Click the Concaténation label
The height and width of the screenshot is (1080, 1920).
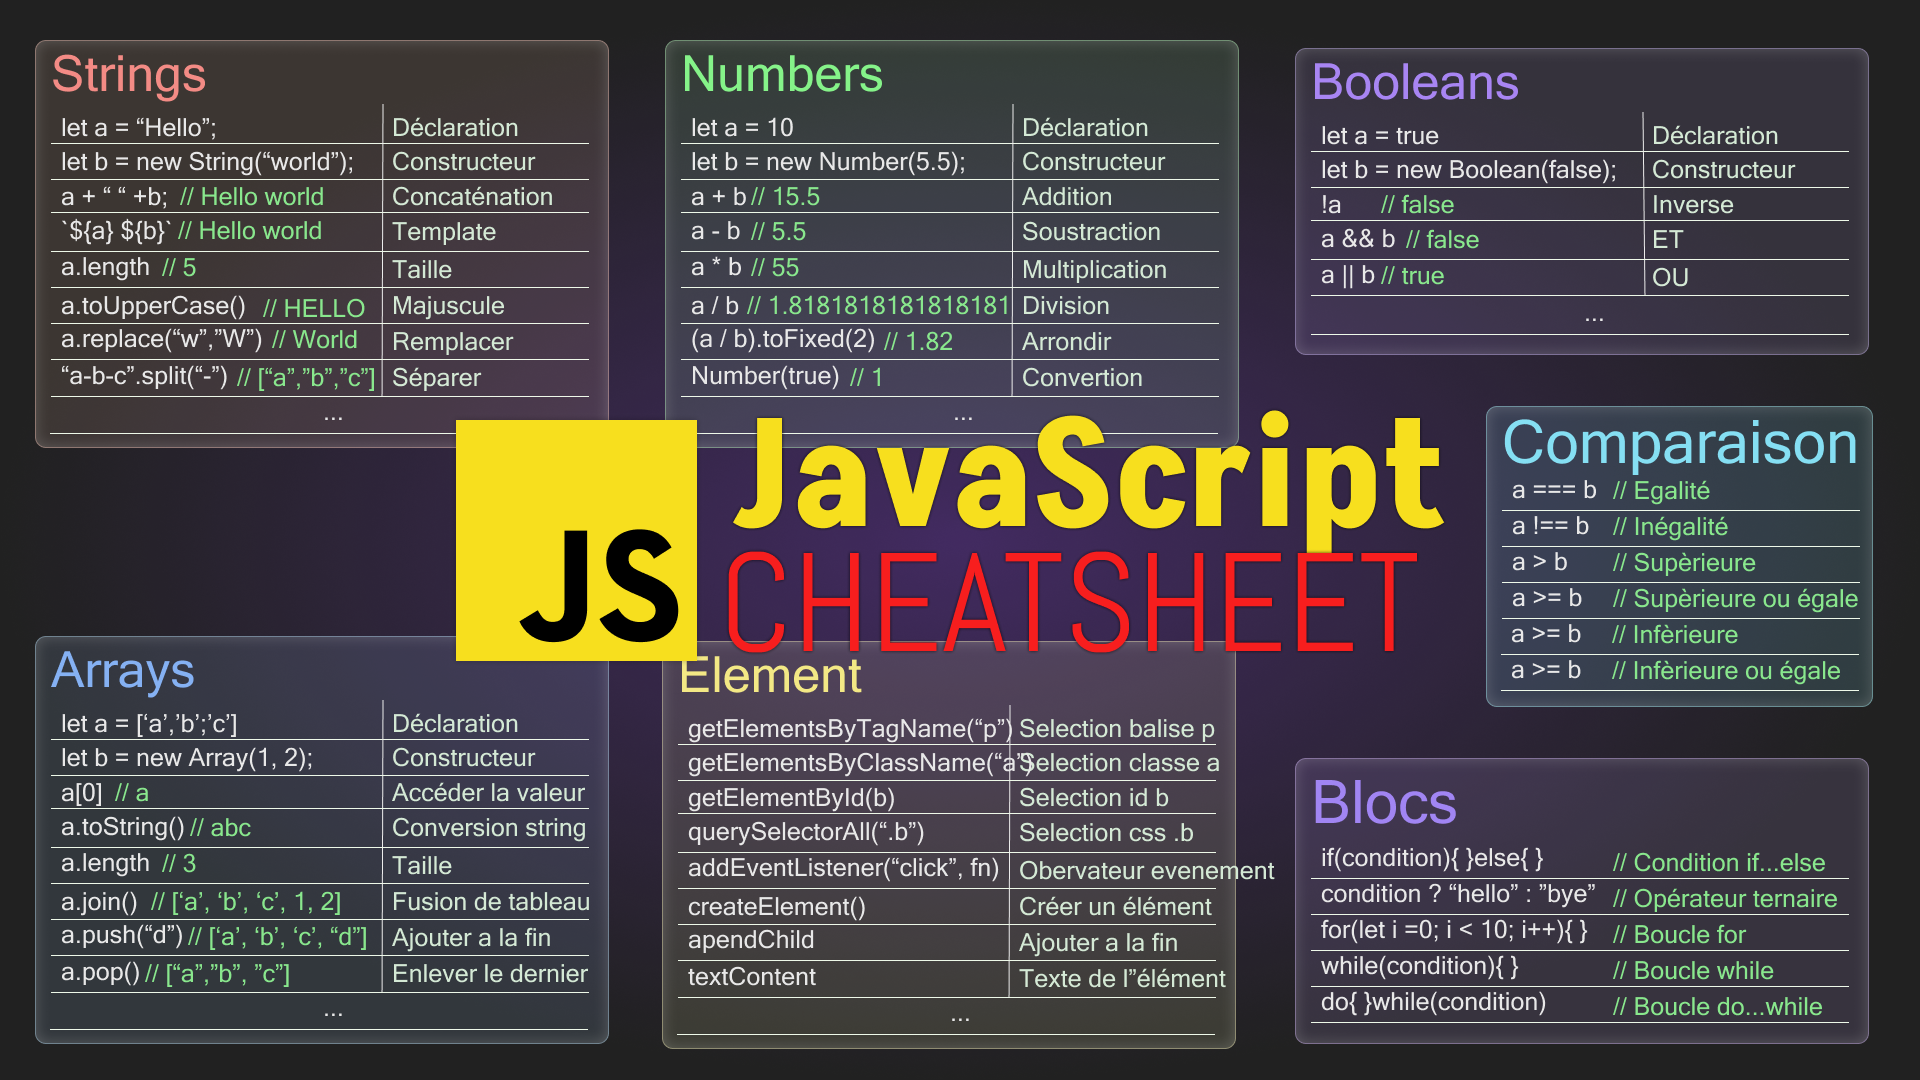pyautogui.click(x=472, y=197)
